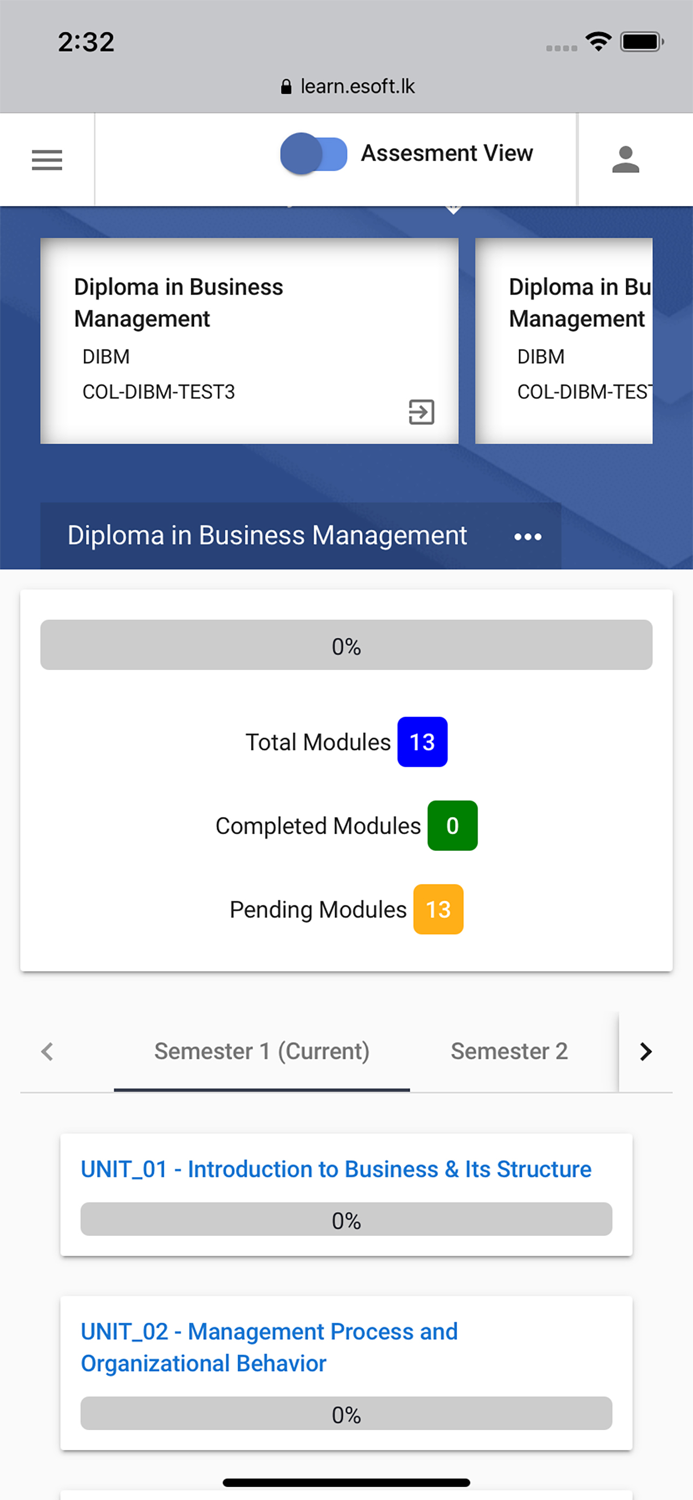Toggle the Assesment View switch
The image size is (693, 1500).
pyautogui.click(x=314, y=154)
